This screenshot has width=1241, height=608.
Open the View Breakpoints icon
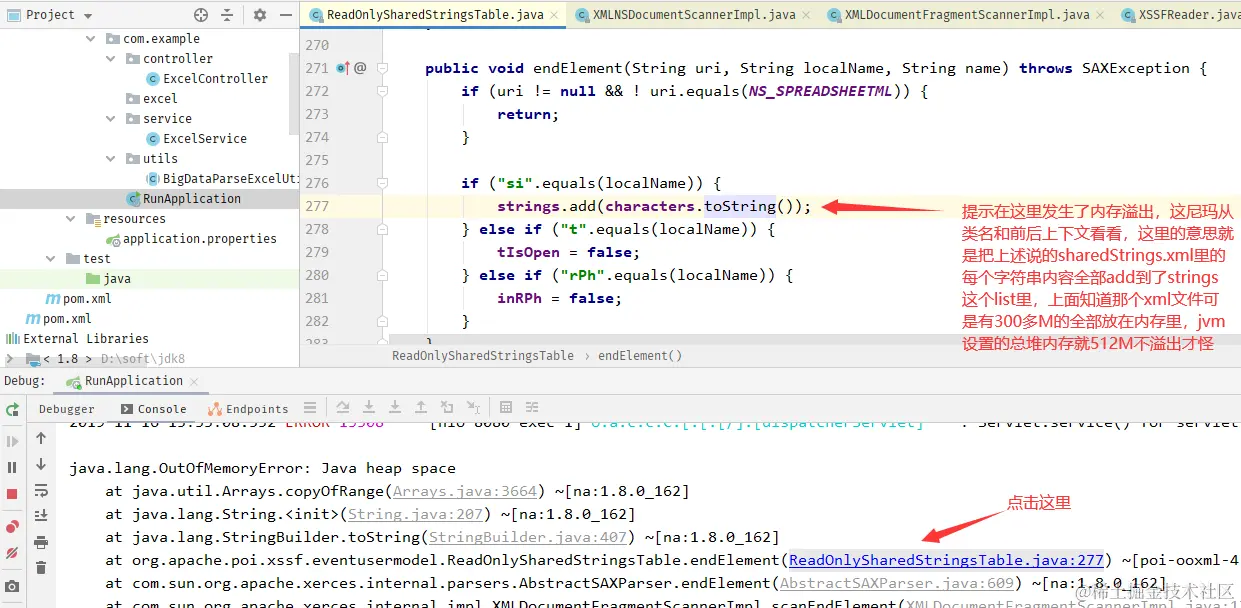[x=12, y=526]
